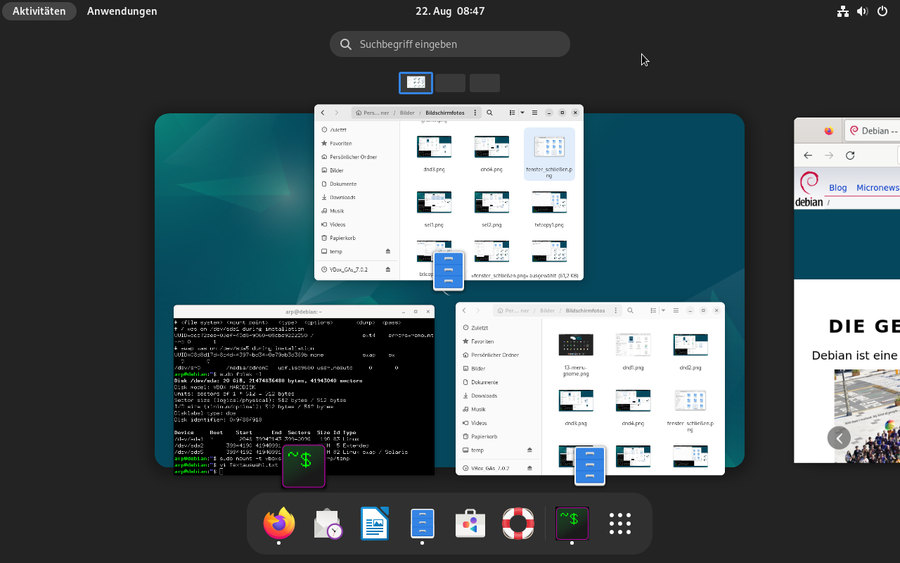Viewport: 900px width, 563px height.
Task: Open the Help lifebuoy icon in dock
Action: coord(518,523)
